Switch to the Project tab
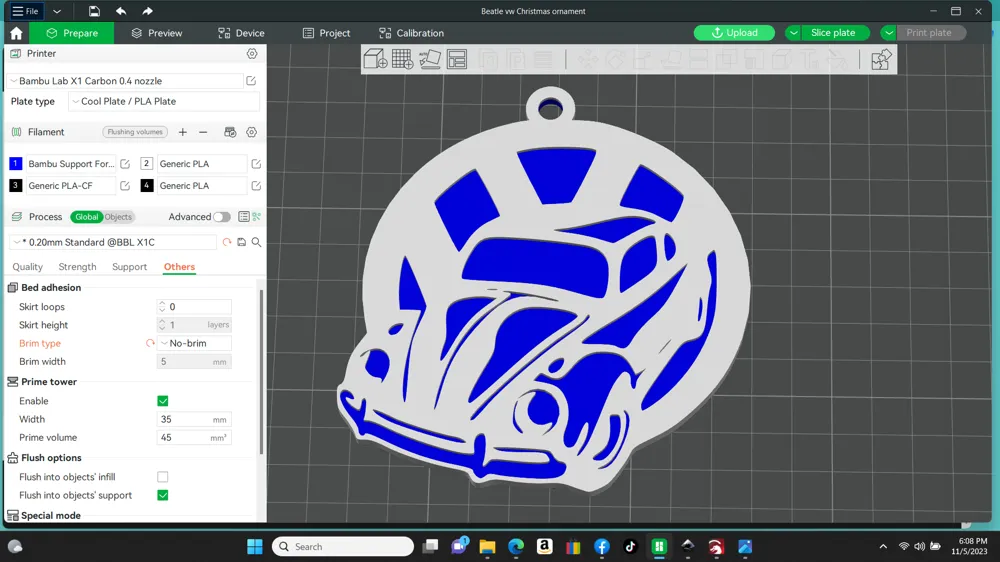Viewport: 1000px width, 562px height. (327, 33)
